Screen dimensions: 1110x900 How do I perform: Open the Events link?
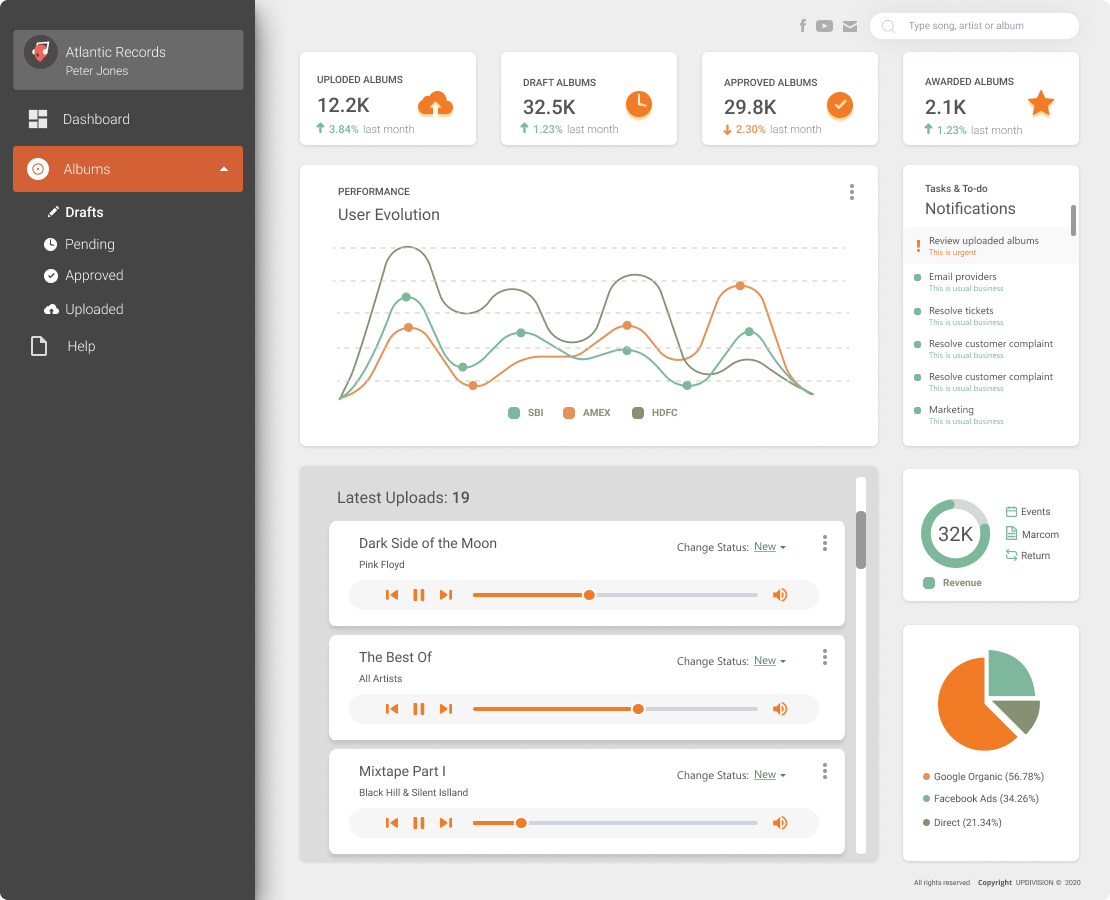pos(1028,512)
